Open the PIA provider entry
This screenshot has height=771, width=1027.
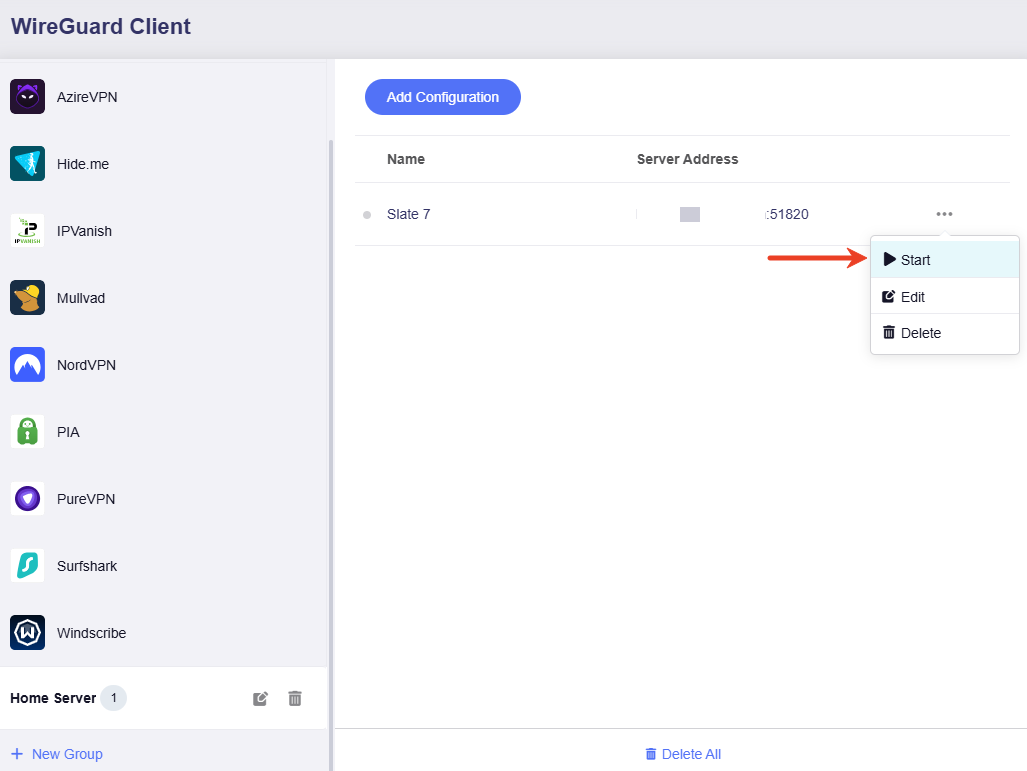[67, 431]
